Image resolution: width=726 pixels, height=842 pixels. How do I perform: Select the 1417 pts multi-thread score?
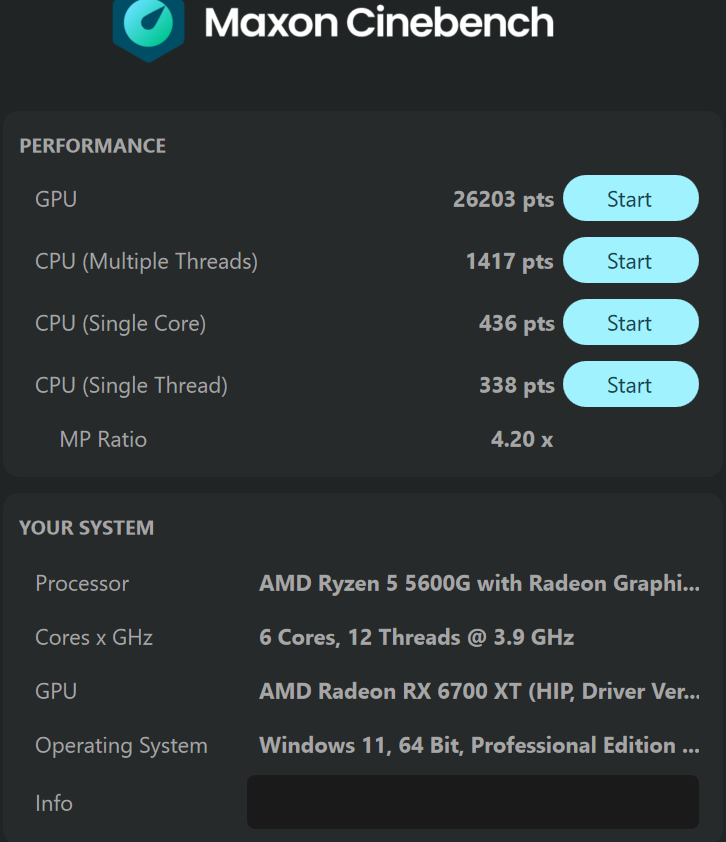[x=510, y=262]
